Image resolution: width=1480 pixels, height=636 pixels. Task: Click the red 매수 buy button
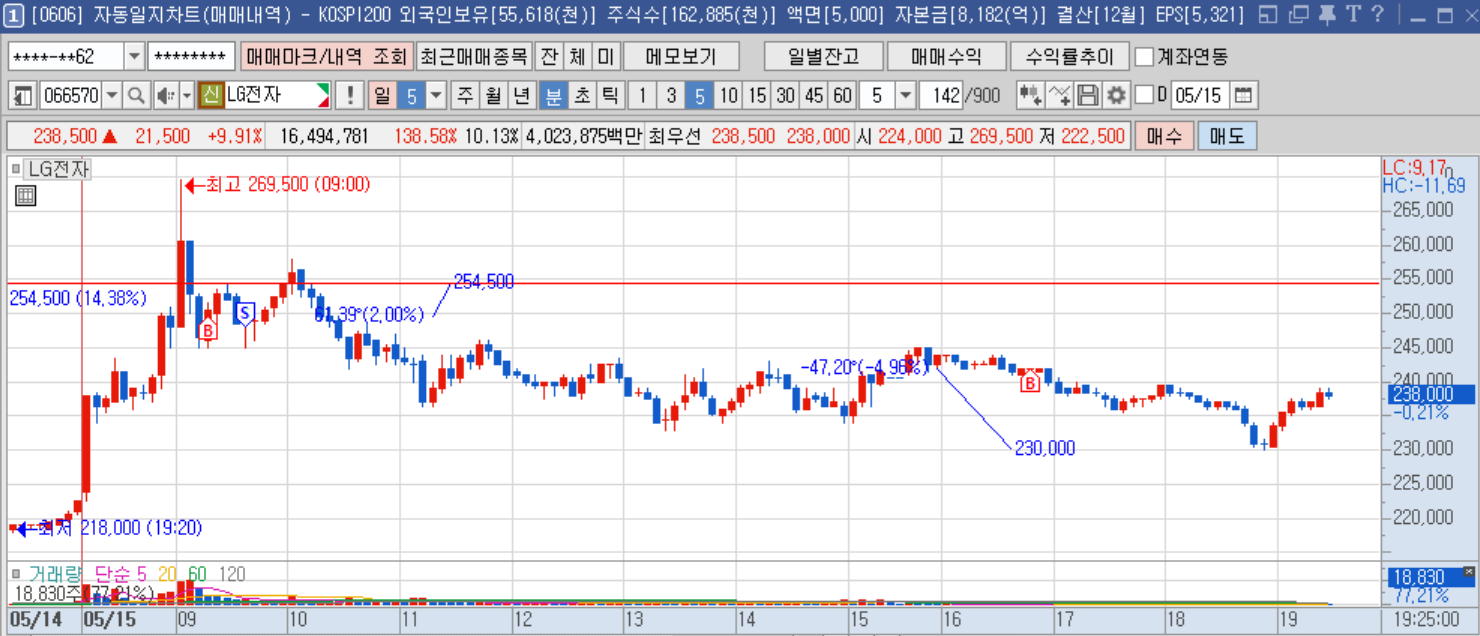tap(1164, 136)
